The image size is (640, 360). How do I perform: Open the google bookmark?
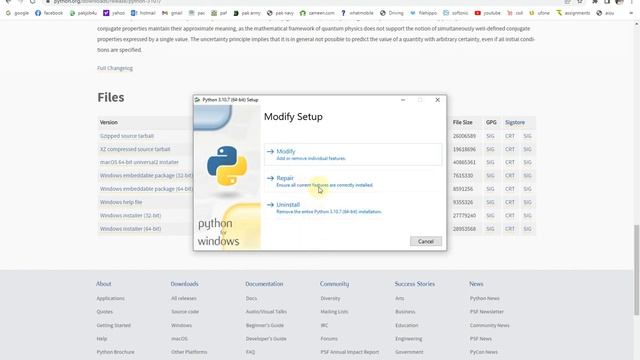point(17,13)
